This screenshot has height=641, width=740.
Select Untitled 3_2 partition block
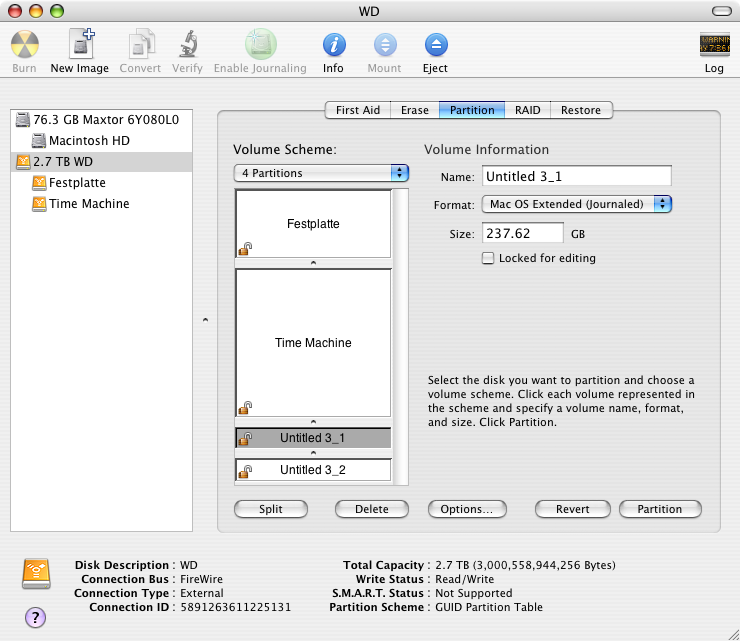coord(313,470)
